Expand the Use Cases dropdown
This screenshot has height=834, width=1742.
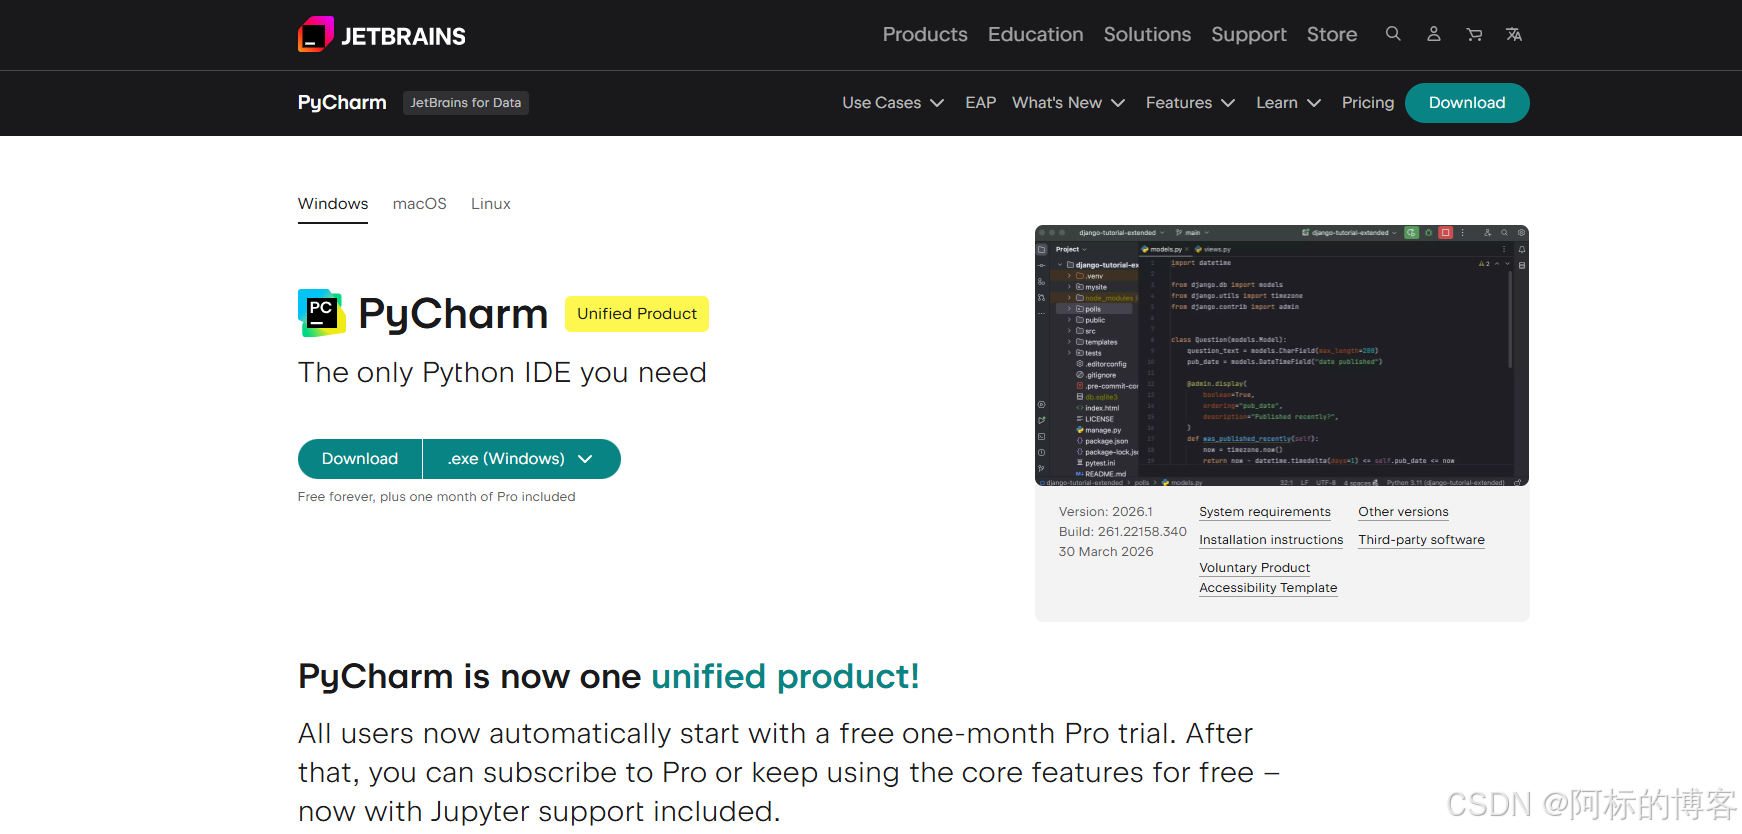pyautogui.click(x=893, y=103)
